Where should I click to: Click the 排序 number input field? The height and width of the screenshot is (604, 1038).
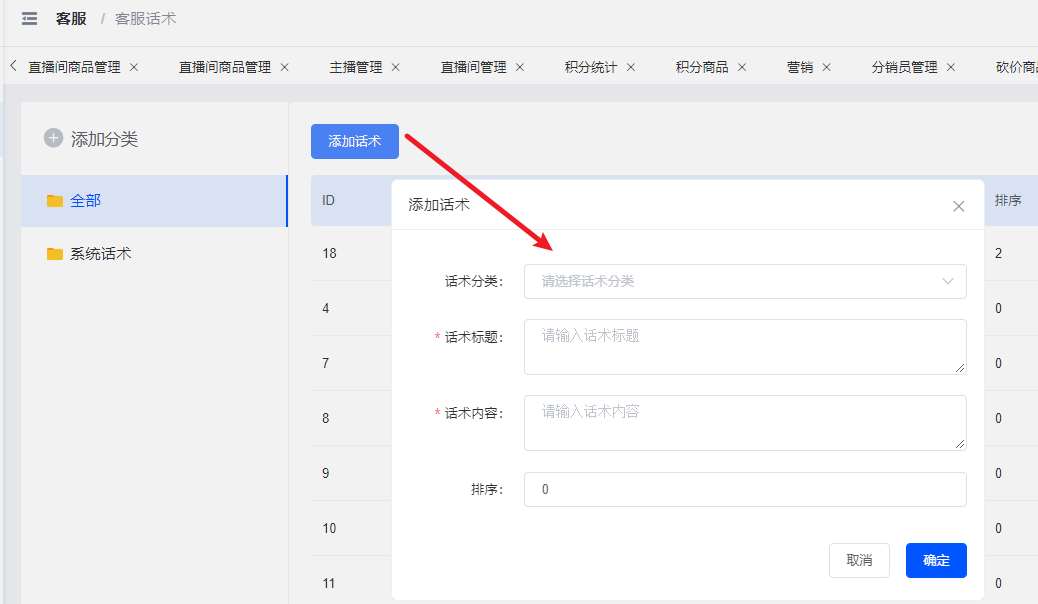click(745, 489)
